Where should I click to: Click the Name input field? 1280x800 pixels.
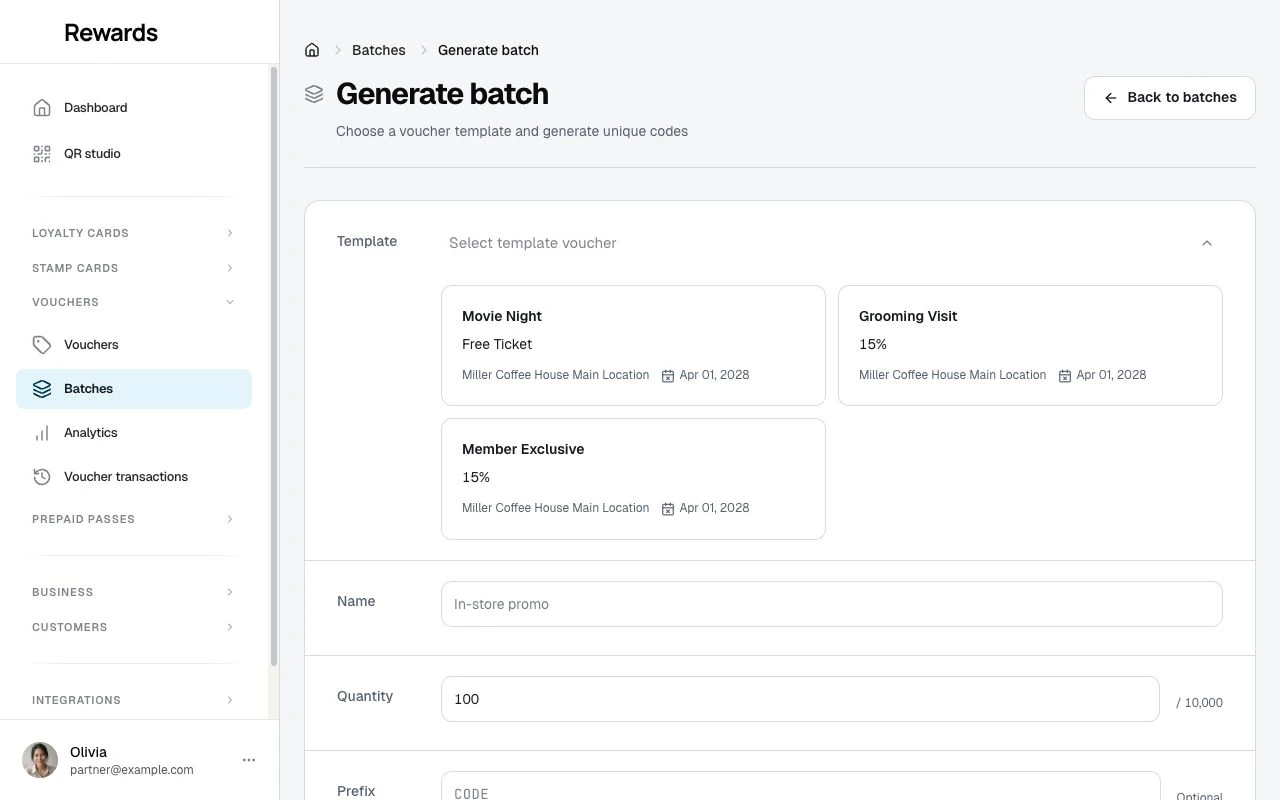pyautogui.click(x=832, y=604)
